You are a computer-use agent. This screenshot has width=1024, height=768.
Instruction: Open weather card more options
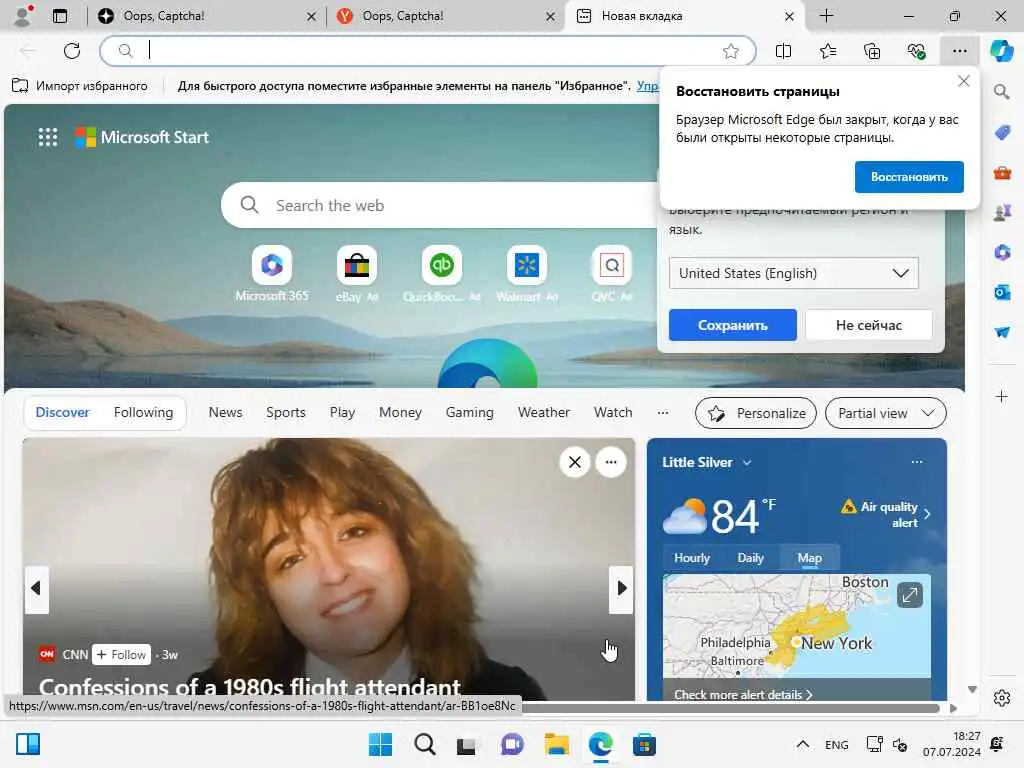click(x=917, y=462)
